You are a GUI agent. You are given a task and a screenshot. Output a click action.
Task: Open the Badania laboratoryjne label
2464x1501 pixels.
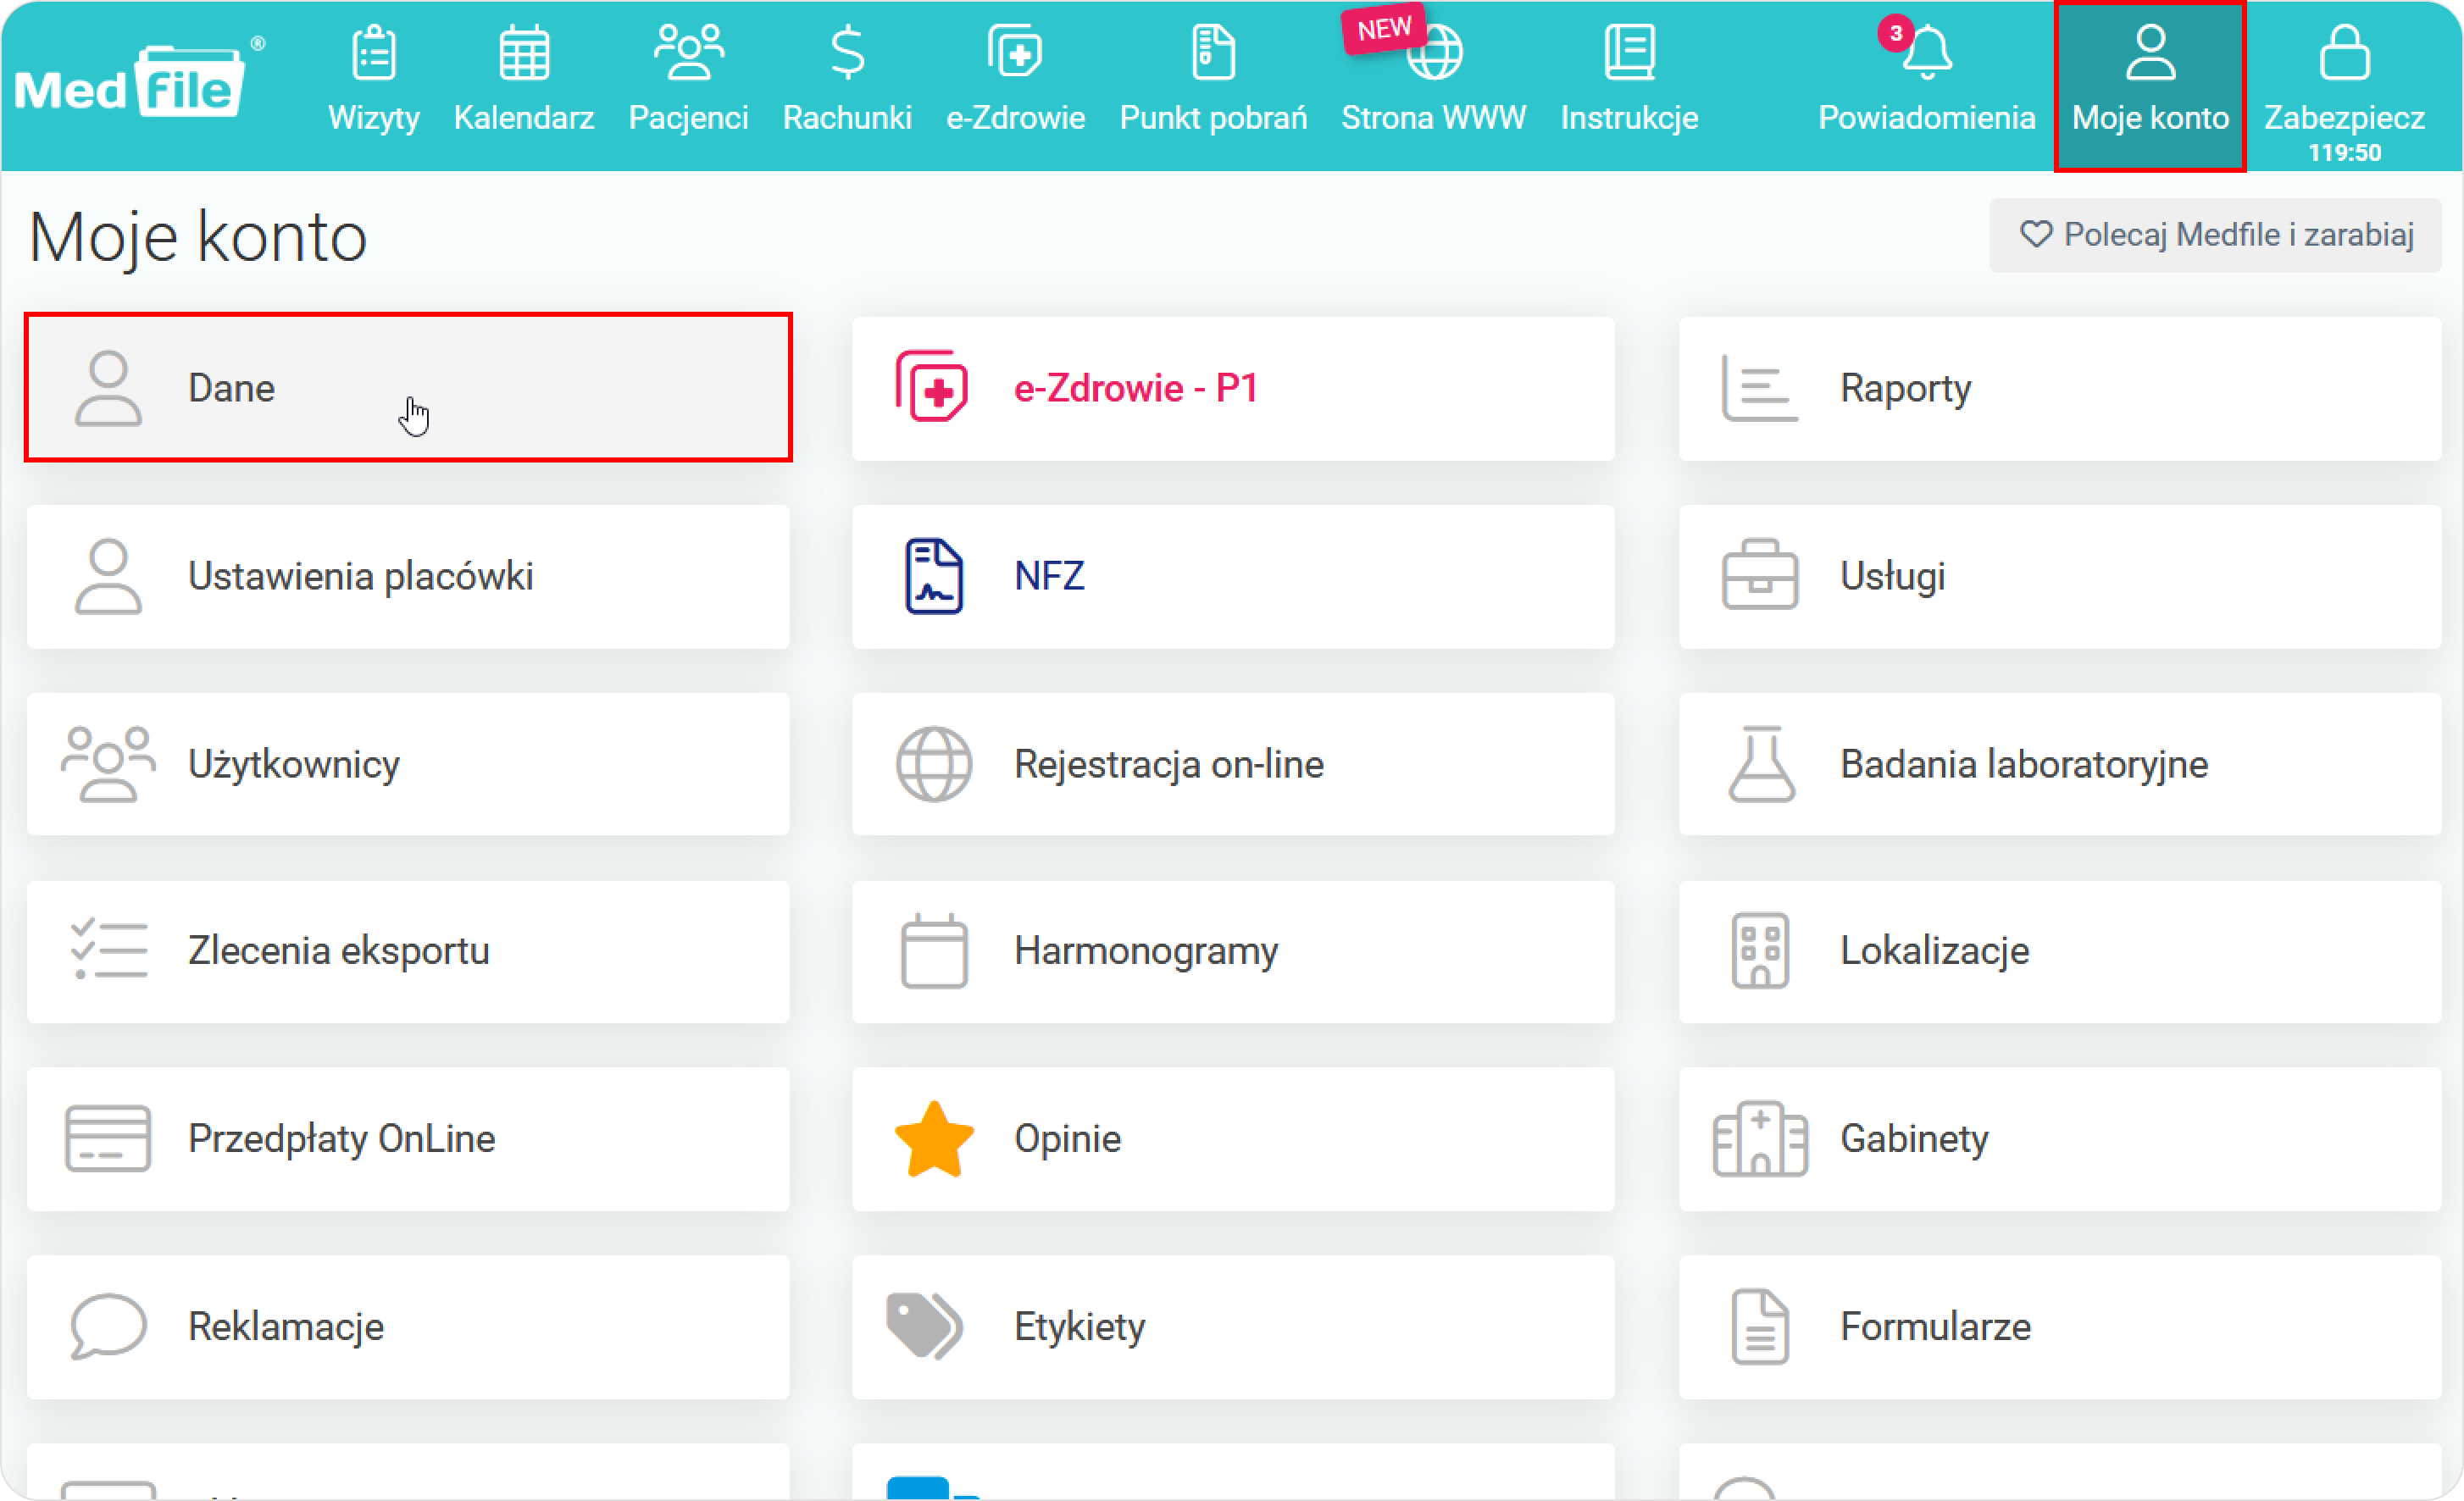(x=2024, y=764)
